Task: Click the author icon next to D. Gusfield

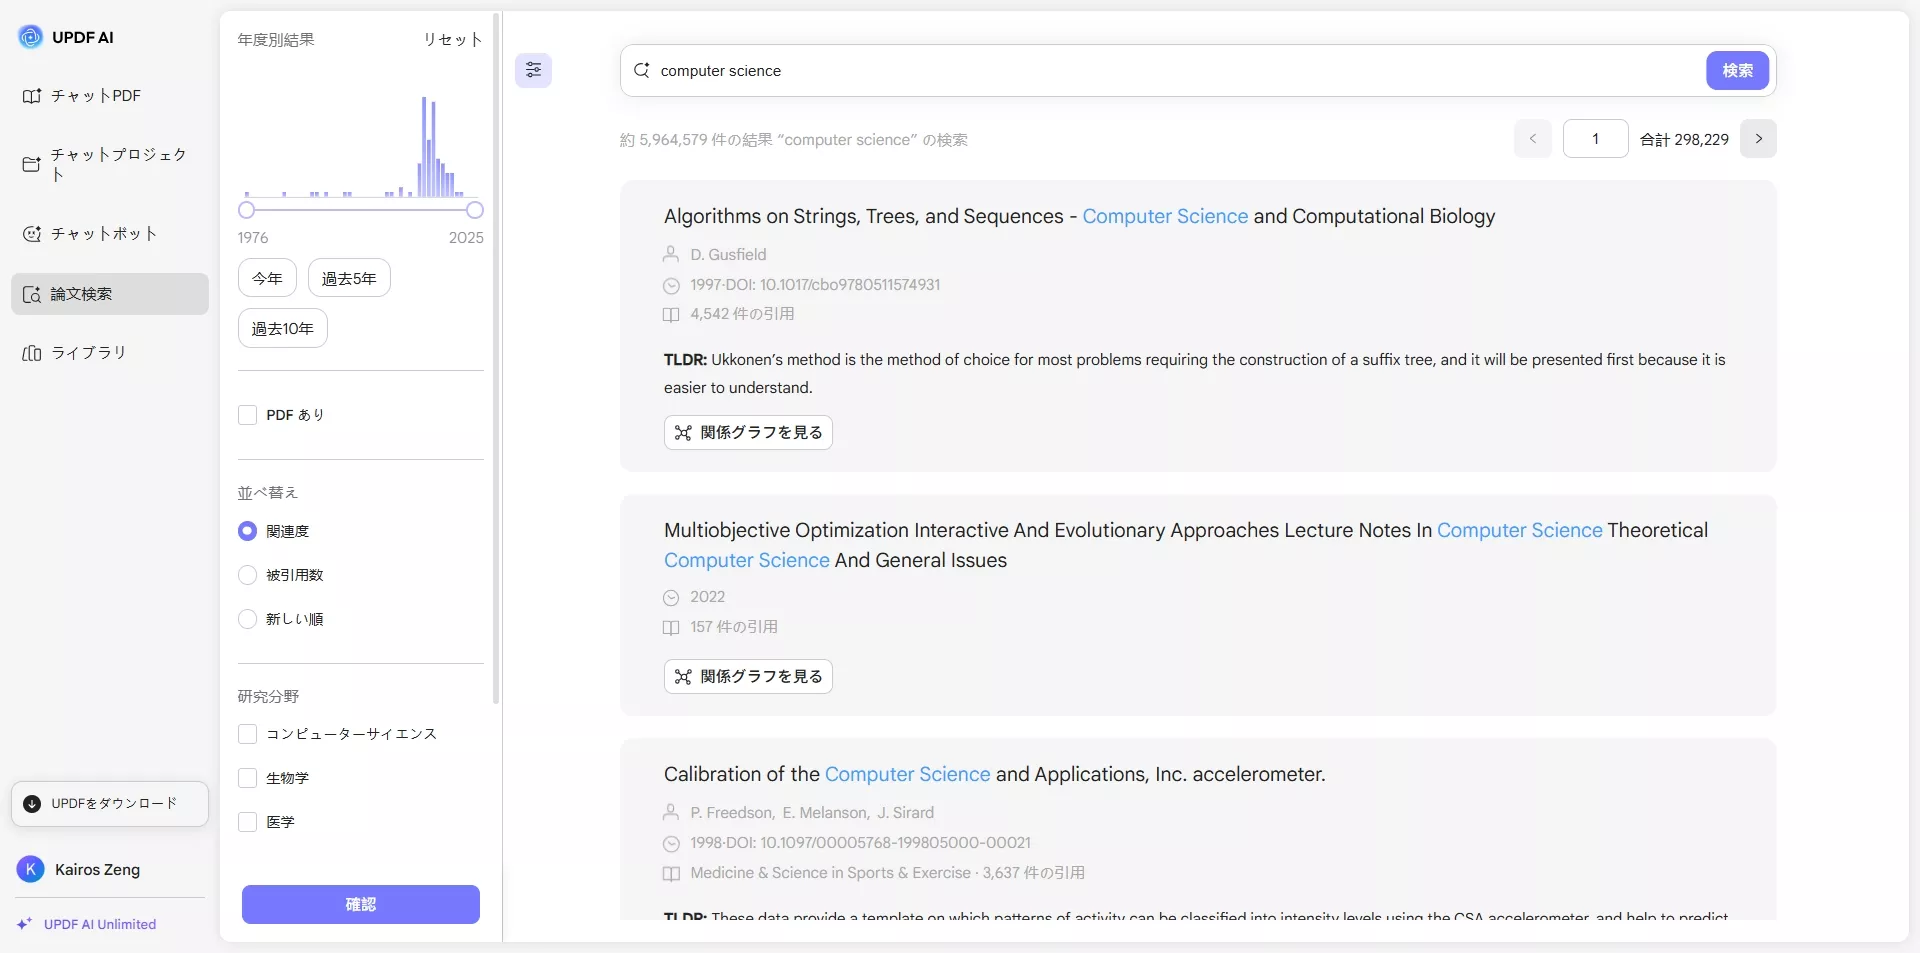Action: click(671, 255)
